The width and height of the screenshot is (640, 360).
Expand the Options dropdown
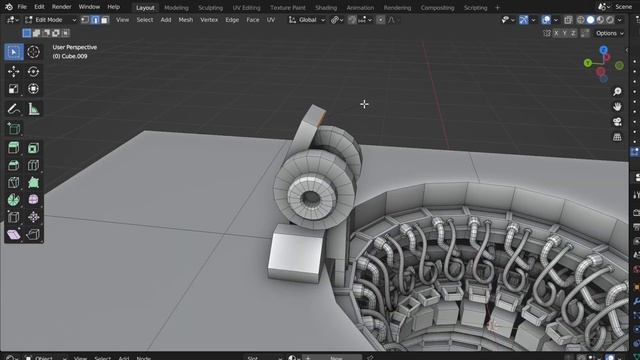609,33
